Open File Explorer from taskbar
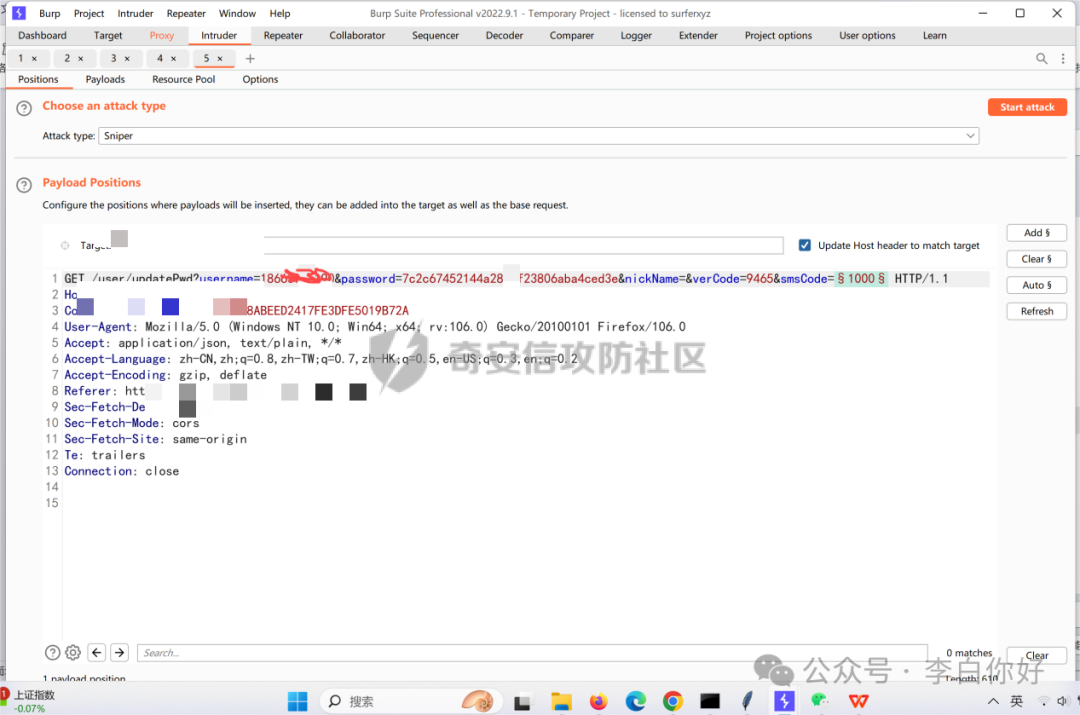The width and height of the screenshot is (1080, 715). [x=561, y=701]
